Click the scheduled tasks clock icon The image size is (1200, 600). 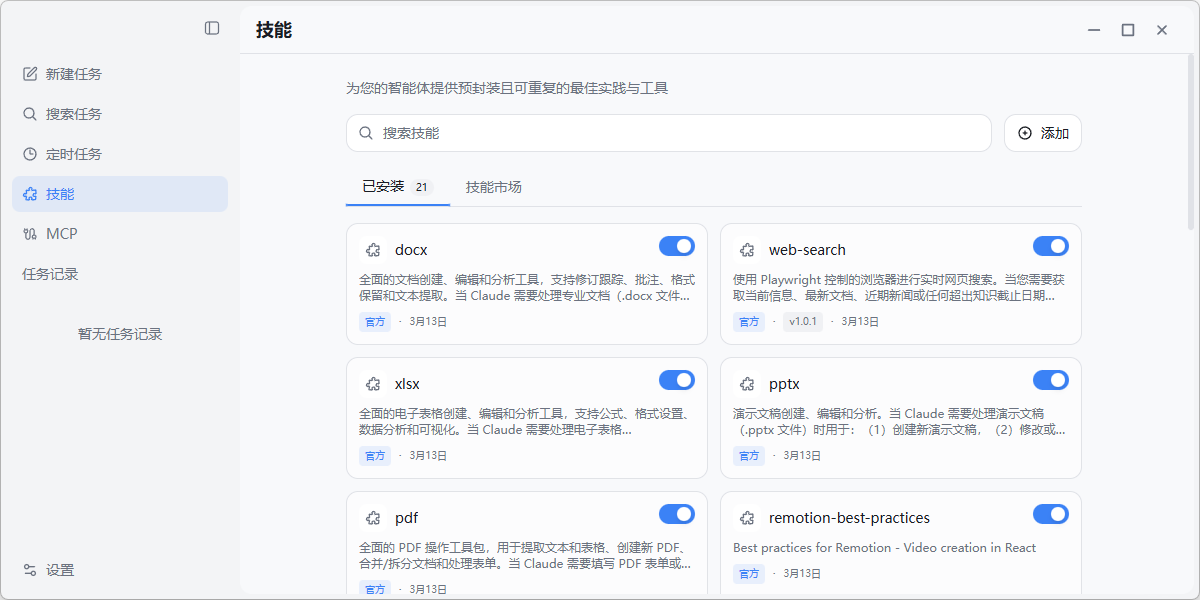pos(30,154)
